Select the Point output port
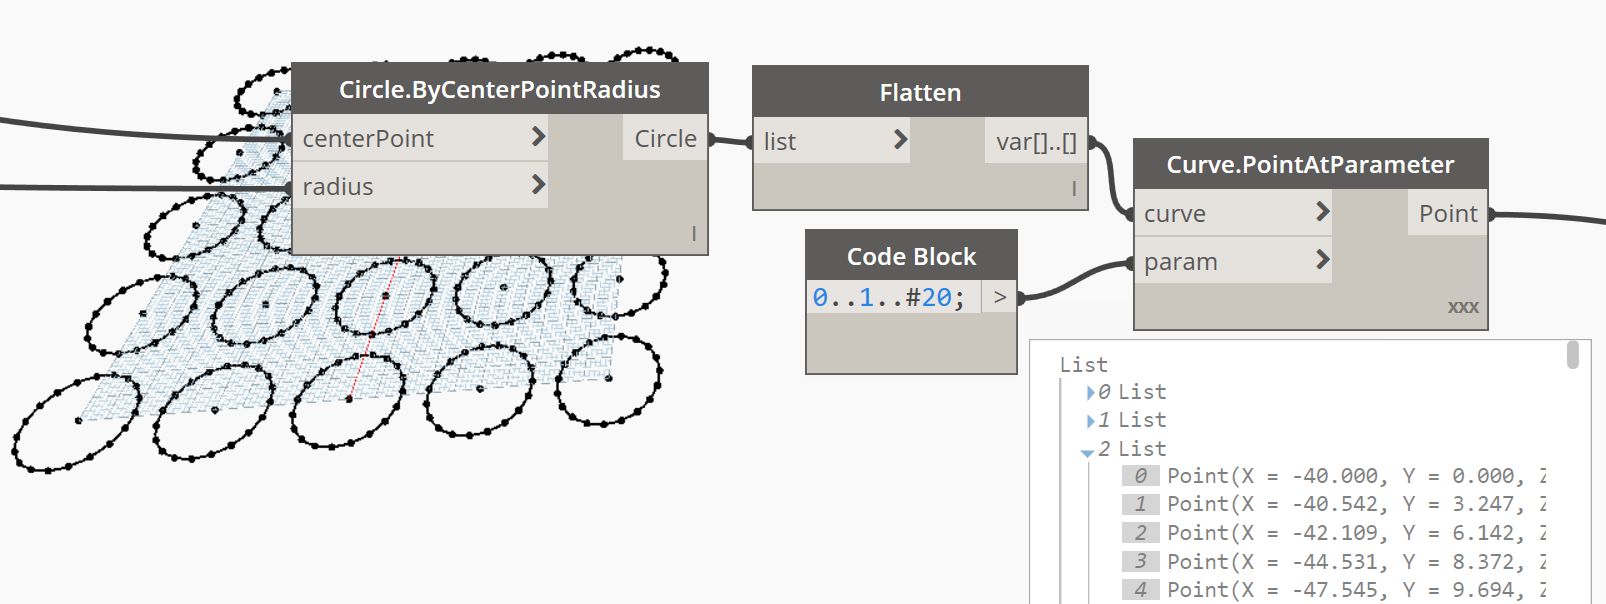Screen dimensions: 1606x604 [x=1448, y=213]
